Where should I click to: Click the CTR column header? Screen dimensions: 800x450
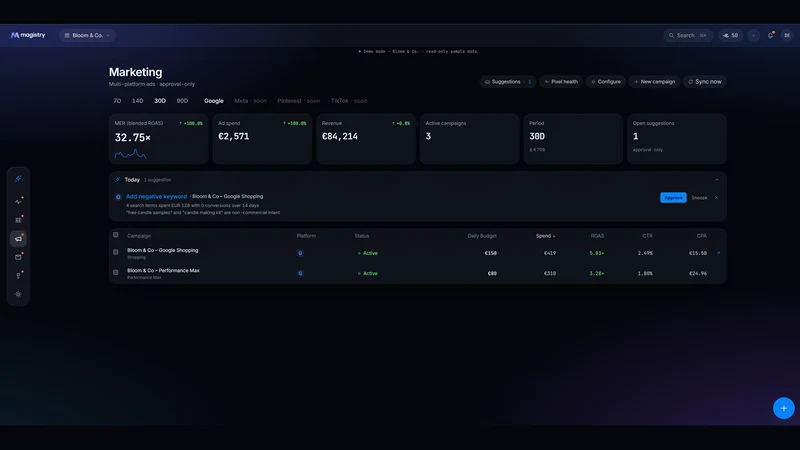point(647,236)
